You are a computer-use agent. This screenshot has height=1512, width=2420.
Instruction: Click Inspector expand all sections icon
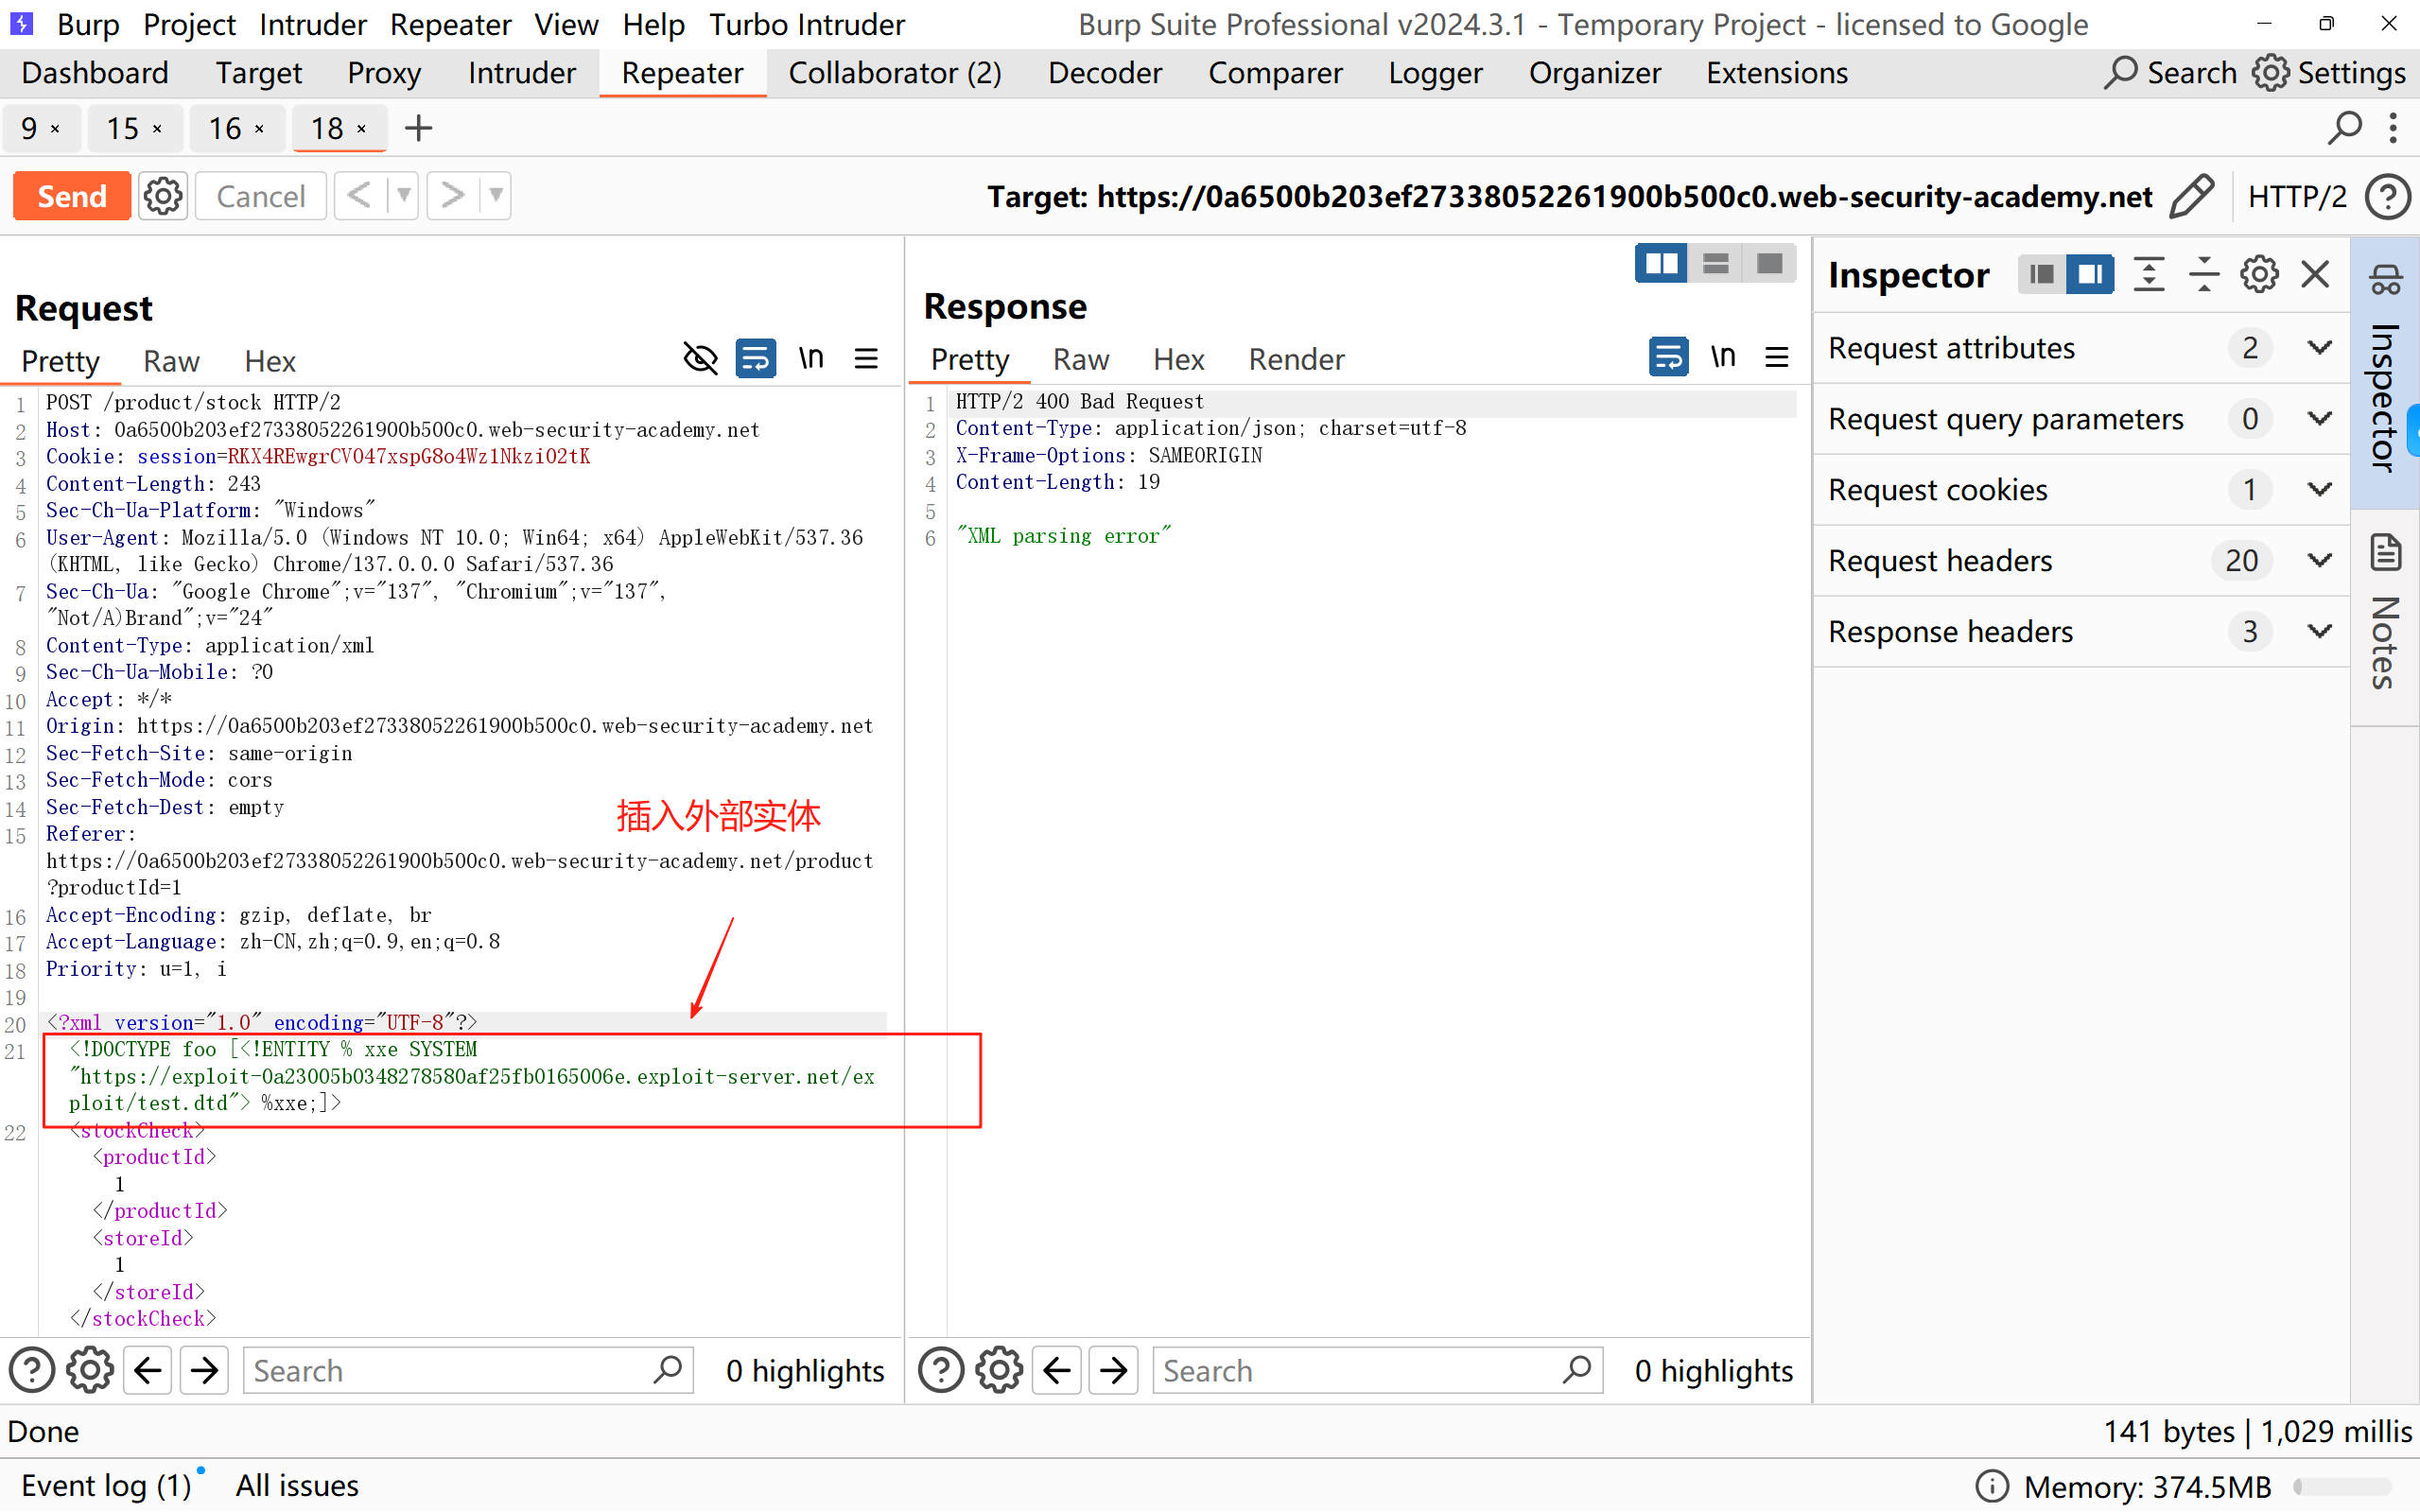click(2148, 274)
